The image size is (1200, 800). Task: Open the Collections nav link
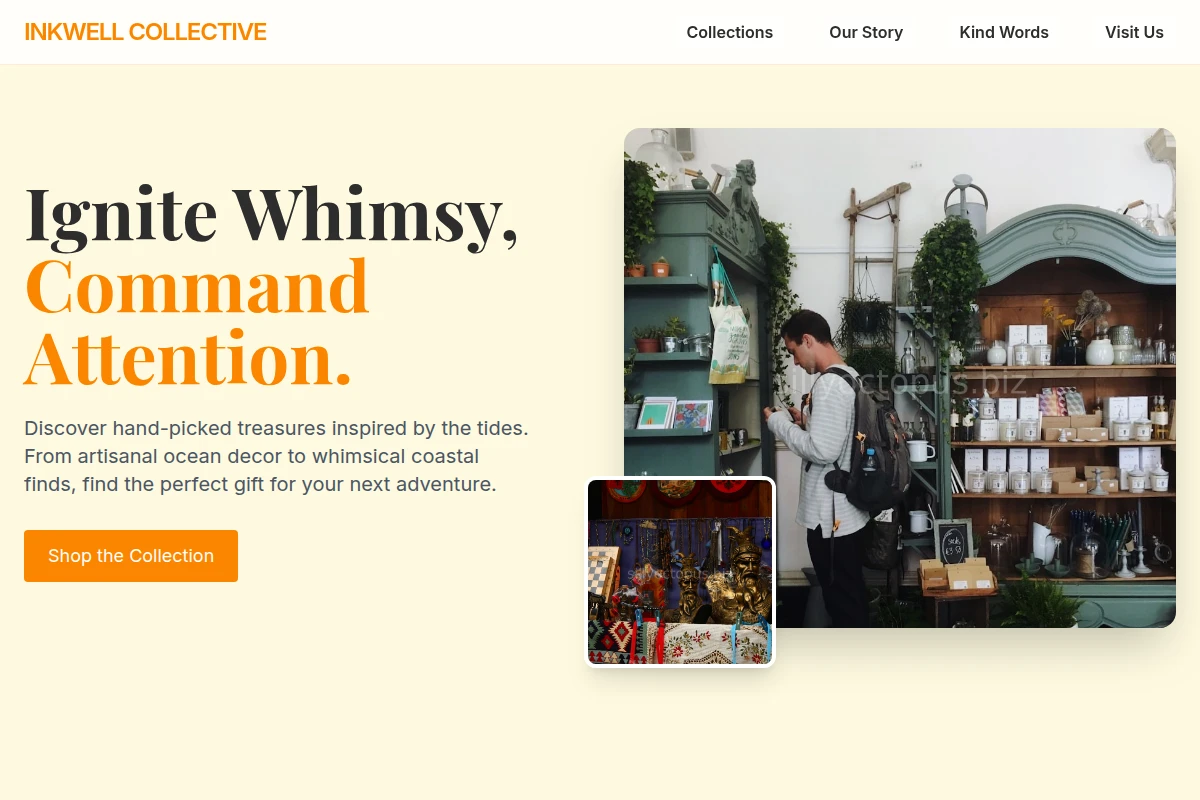point(729,32)
